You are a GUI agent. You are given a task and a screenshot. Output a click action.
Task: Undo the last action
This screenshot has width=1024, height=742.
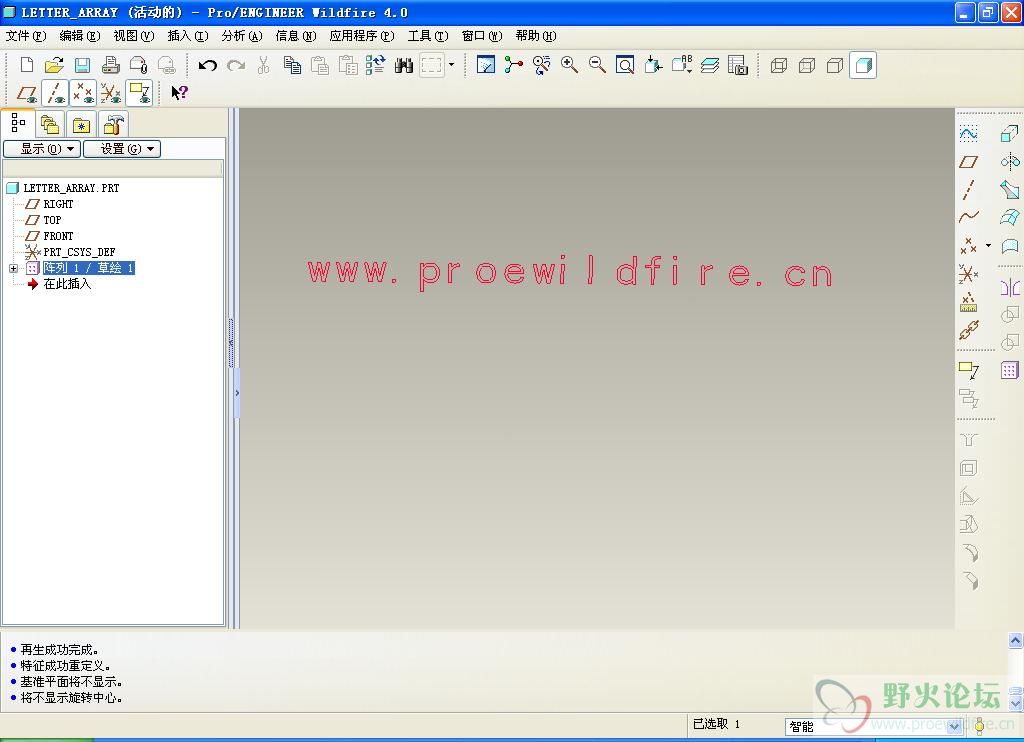point(208,65)
